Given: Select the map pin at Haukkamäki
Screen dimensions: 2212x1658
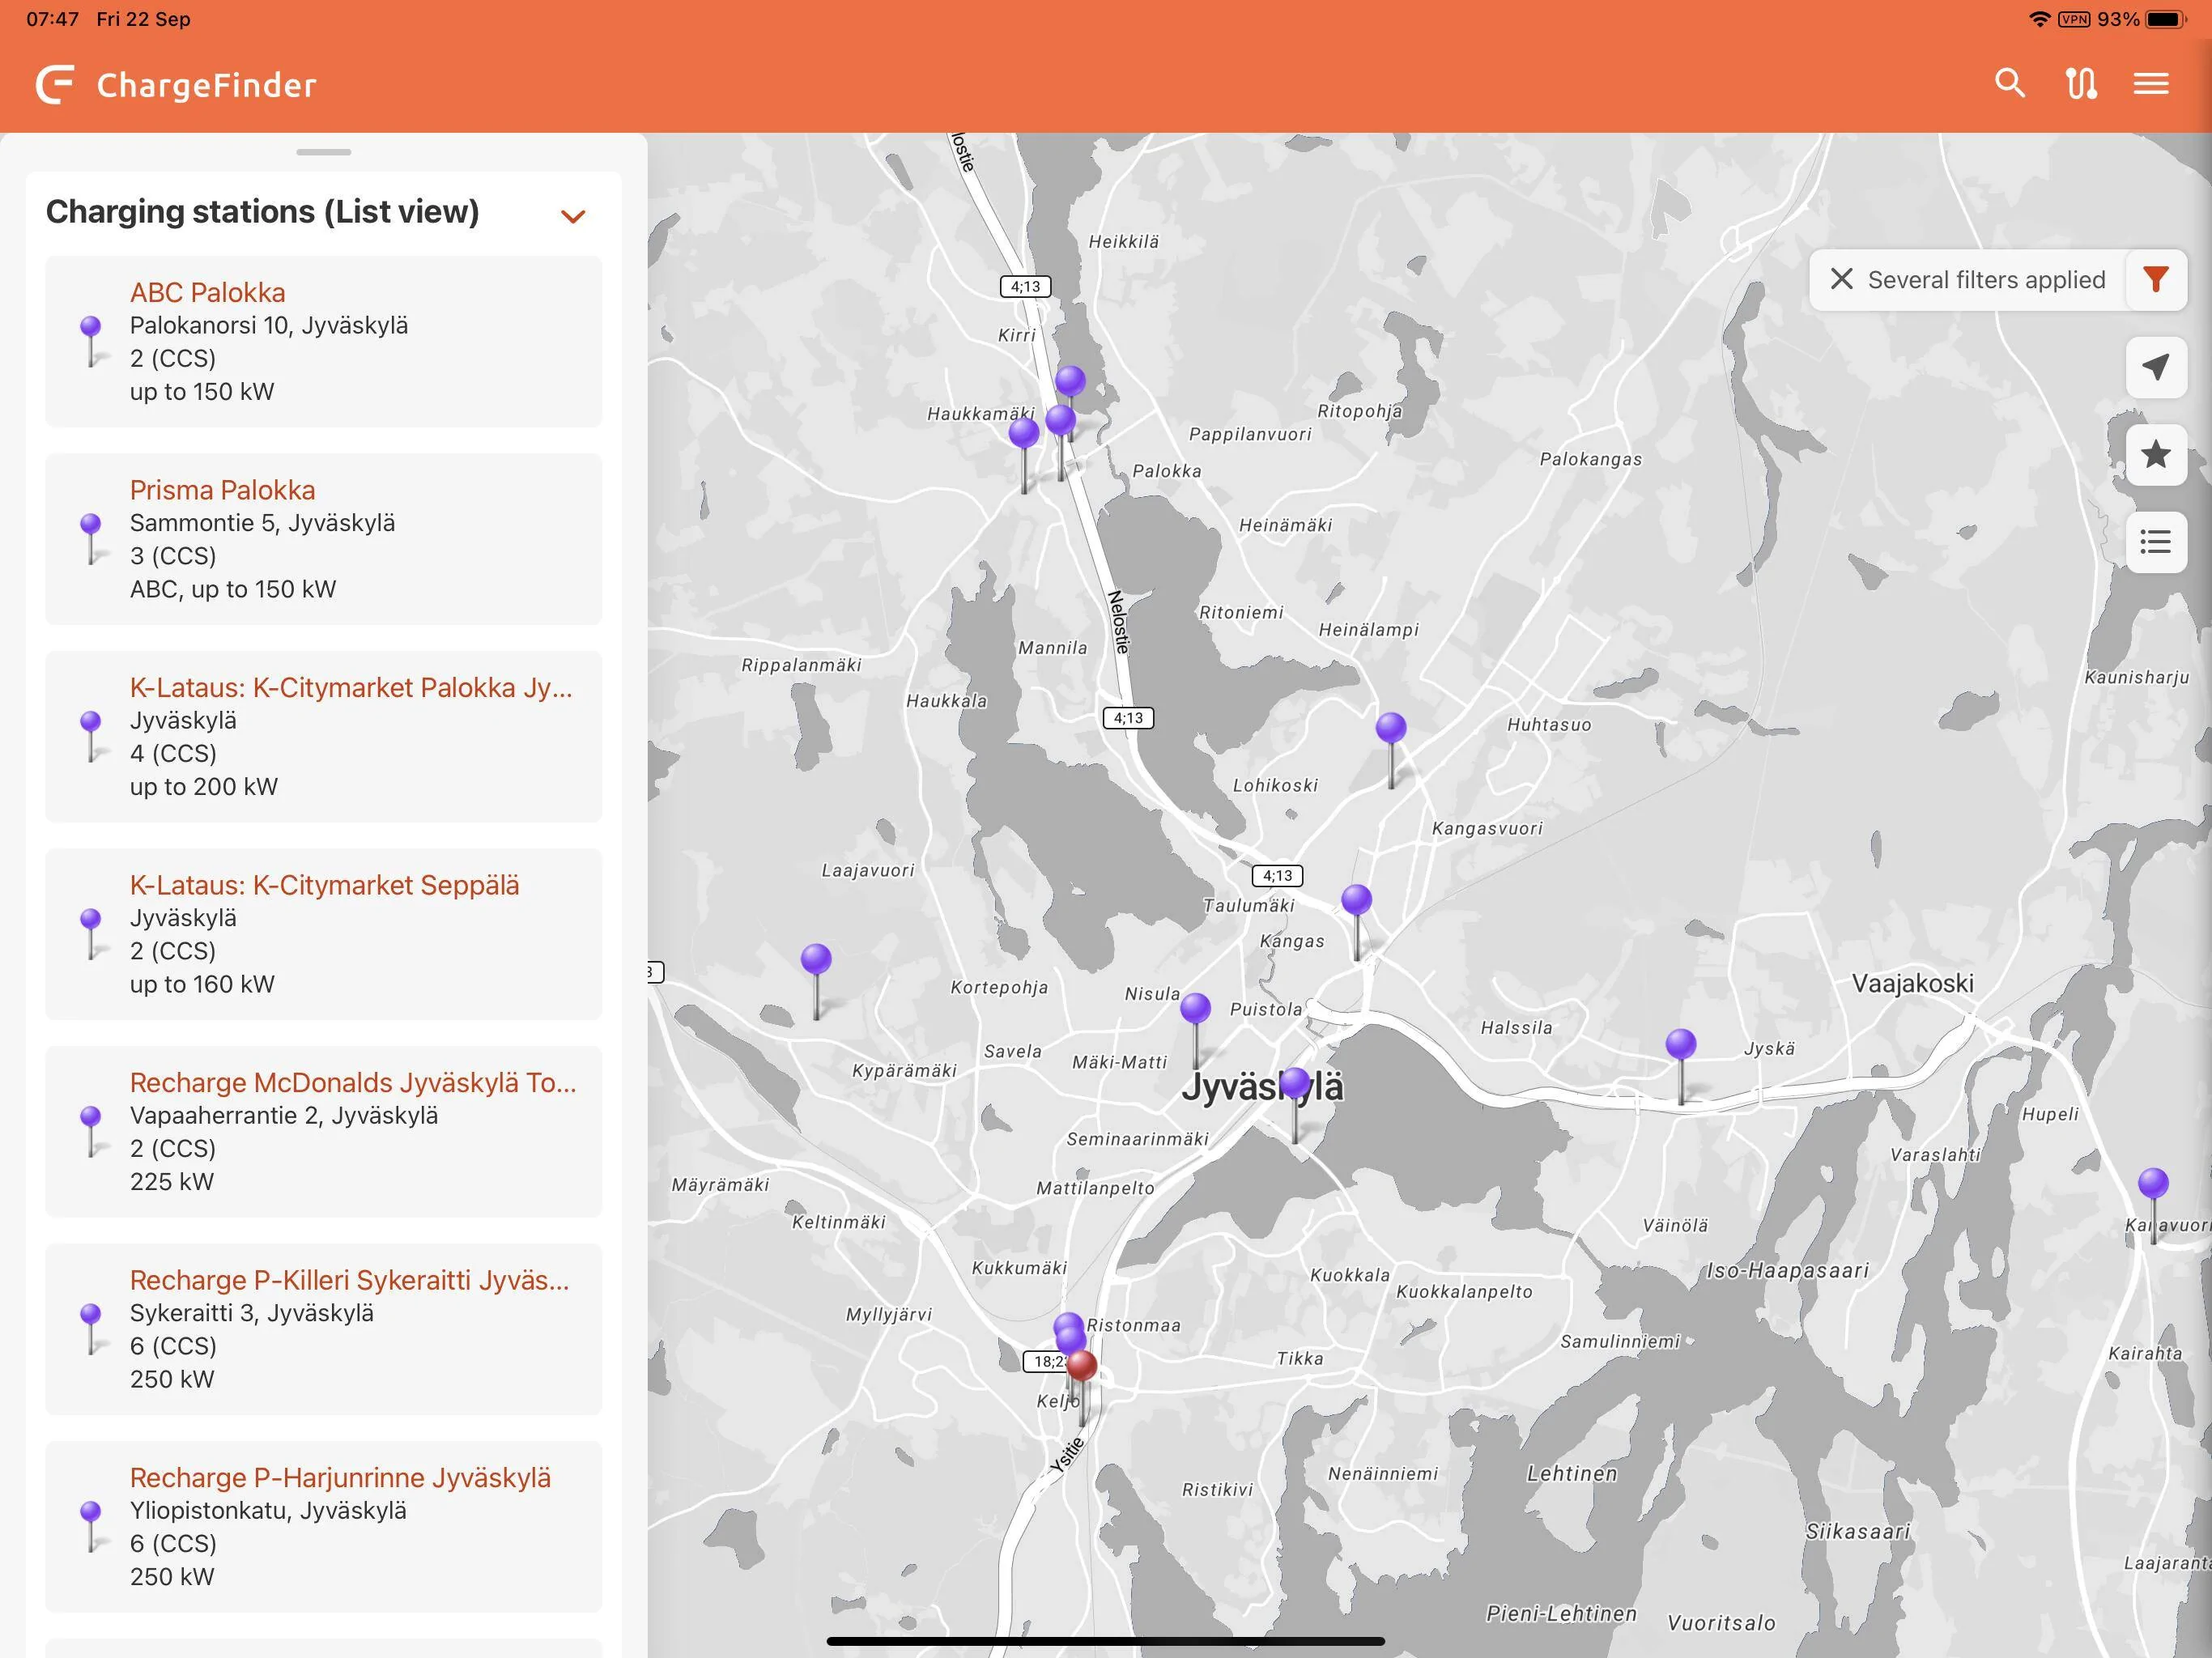Looking at the screenshot, I should pyautogui.click(x=1023, y=433).
